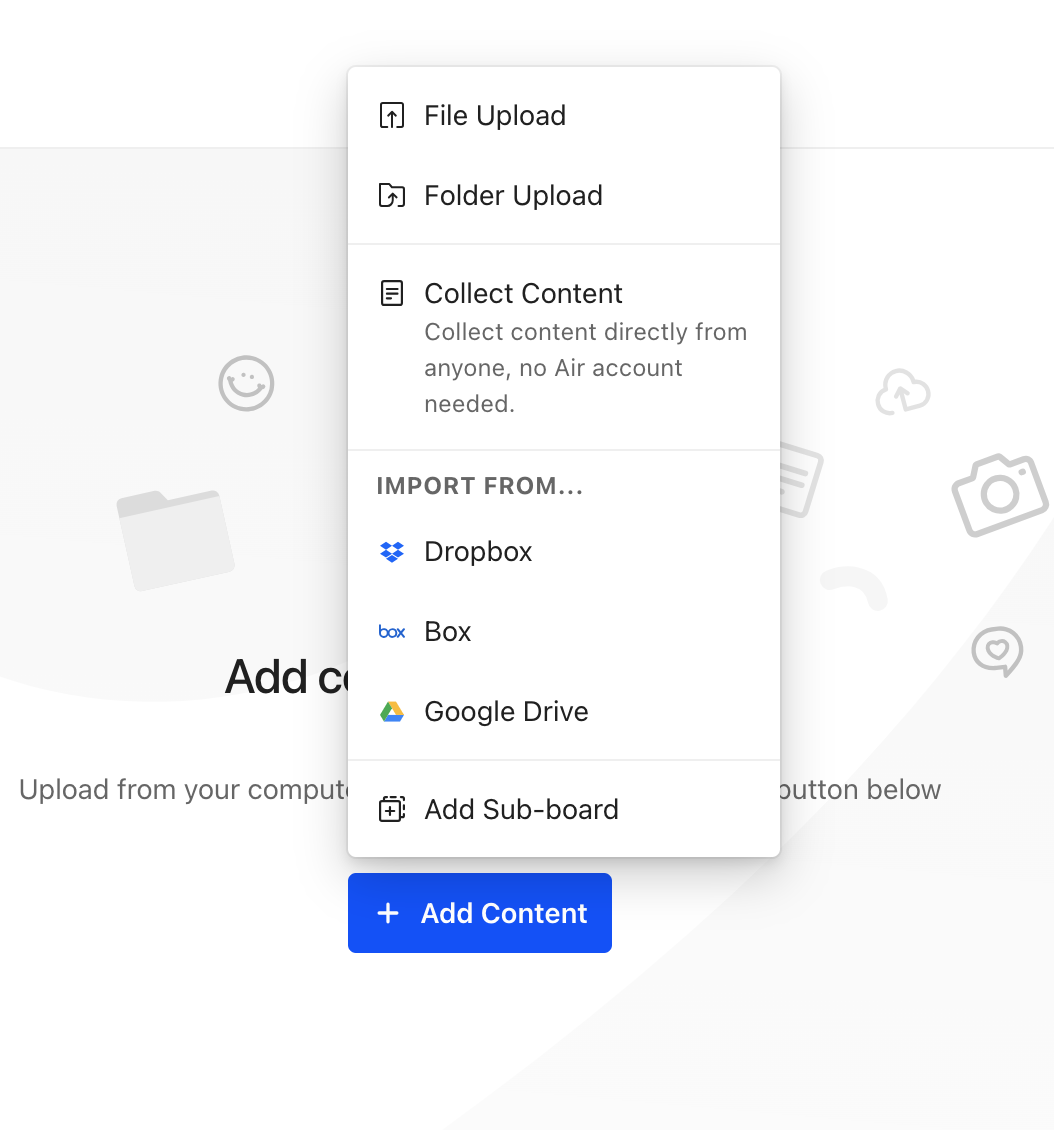Choose File Upload from the menu
Viewport: 1054px width, 1130px height.
click(x=495, y=116)
